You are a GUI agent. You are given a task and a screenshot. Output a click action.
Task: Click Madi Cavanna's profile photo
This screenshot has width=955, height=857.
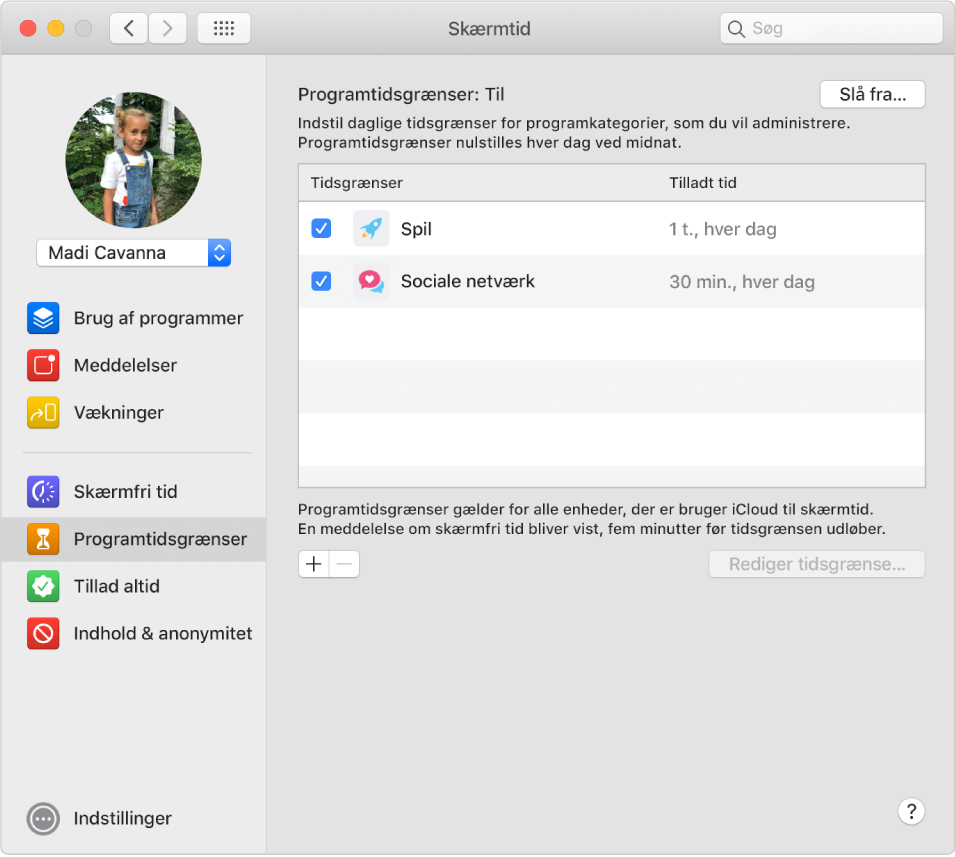click(x=133, y=160)
